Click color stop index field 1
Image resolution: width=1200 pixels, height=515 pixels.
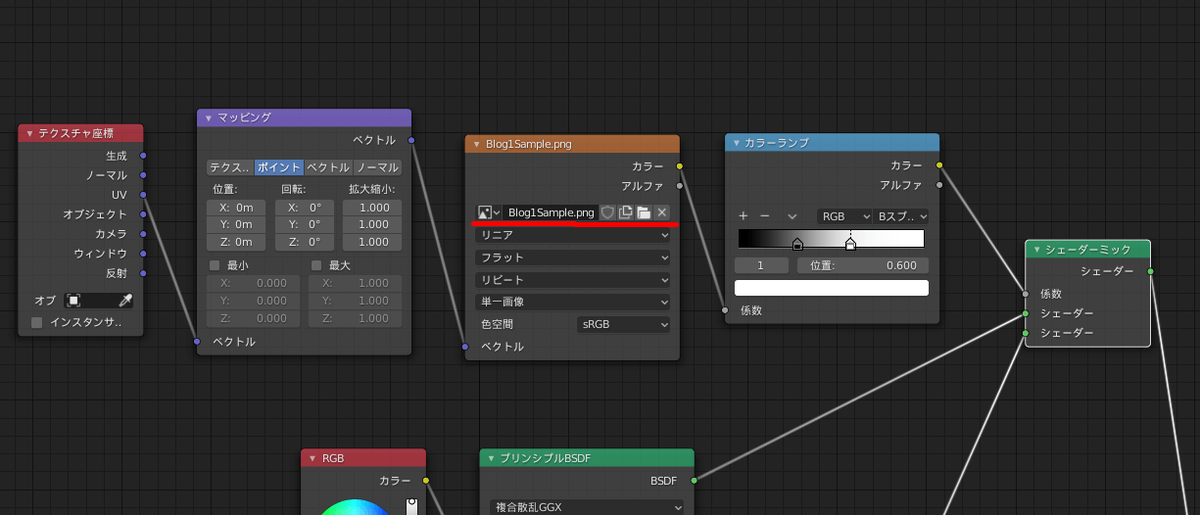(762, 266)
